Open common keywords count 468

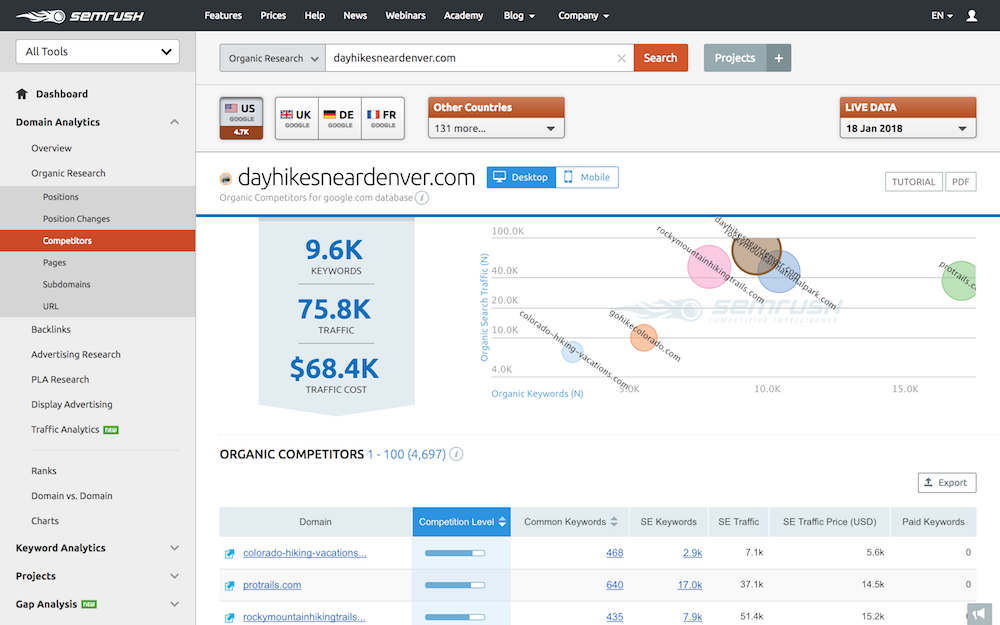(615, 553)
